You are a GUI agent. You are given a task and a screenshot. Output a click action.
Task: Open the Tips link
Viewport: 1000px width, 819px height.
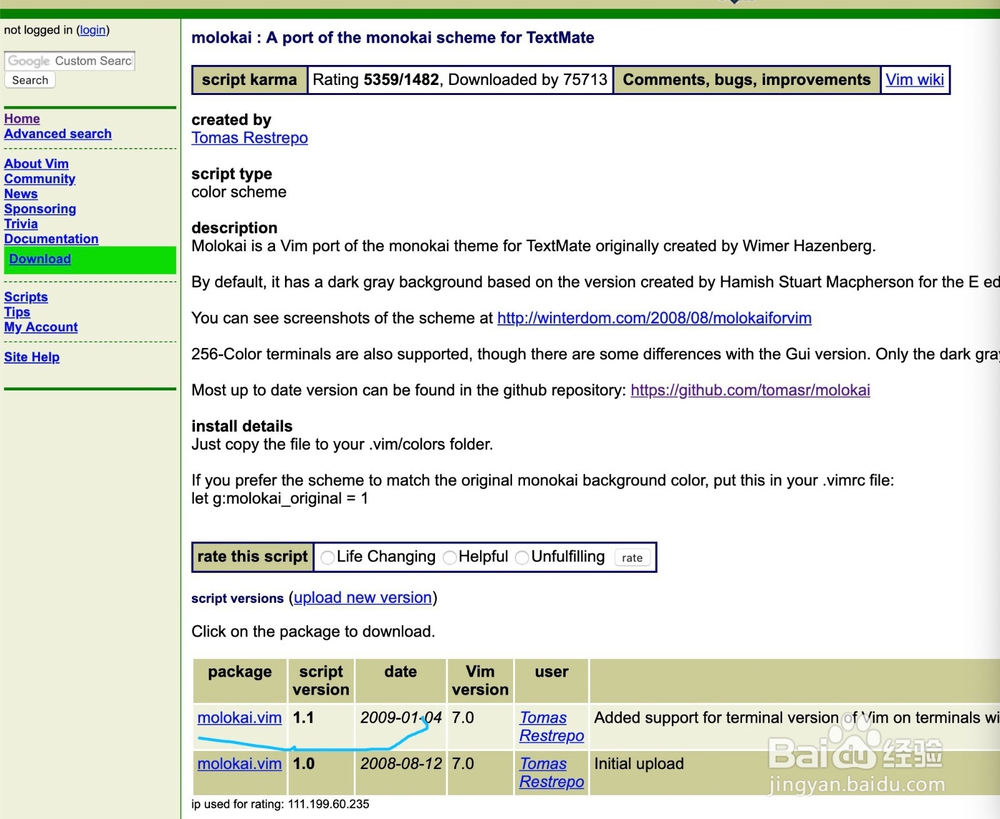click(17, 312)
